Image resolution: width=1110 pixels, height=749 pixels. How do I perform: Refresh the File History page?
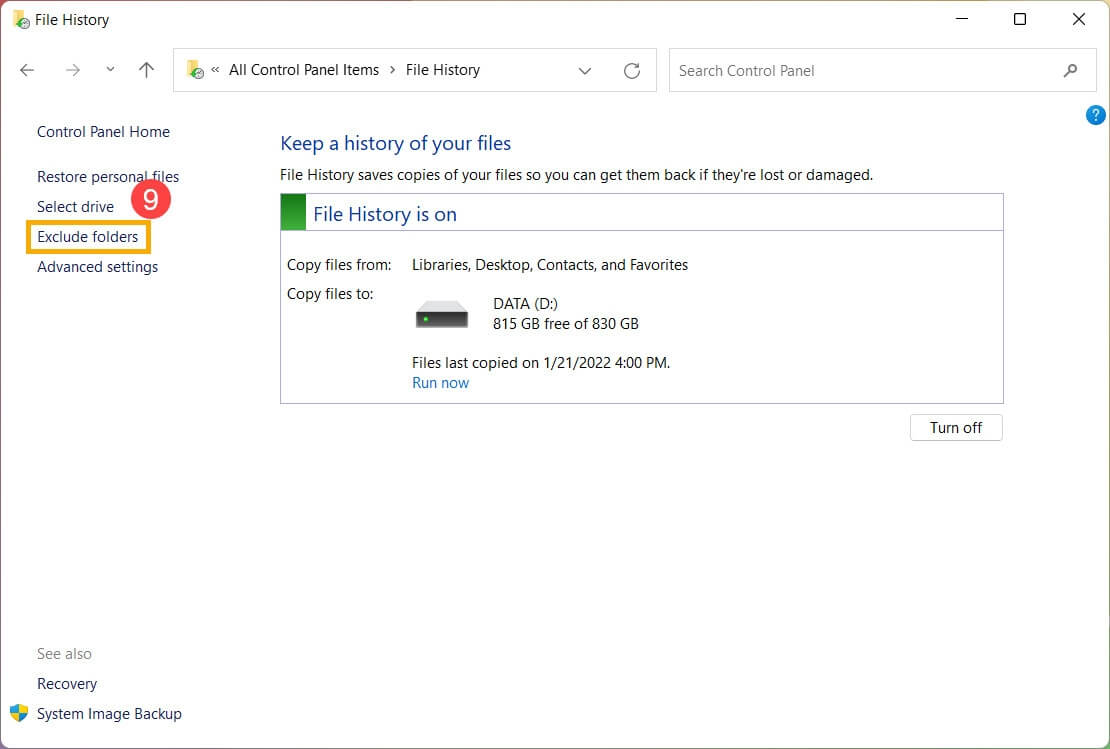click(x=632, y=70)
